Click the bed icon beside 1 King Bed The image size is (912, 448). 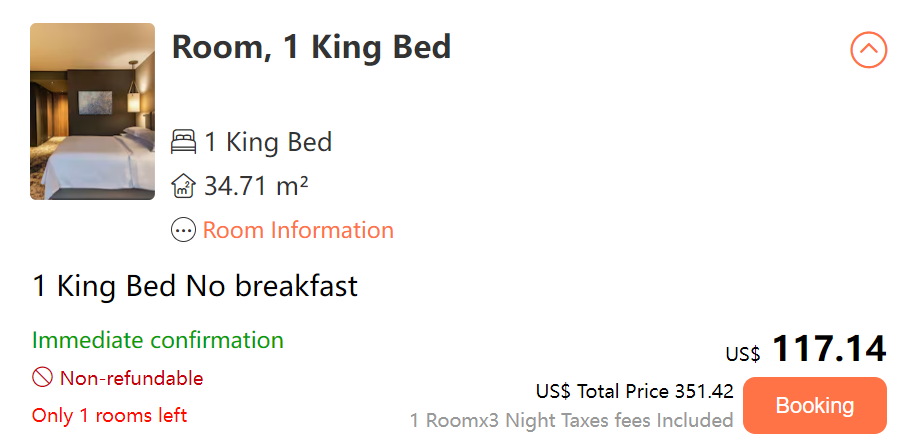tap(183, 142)
